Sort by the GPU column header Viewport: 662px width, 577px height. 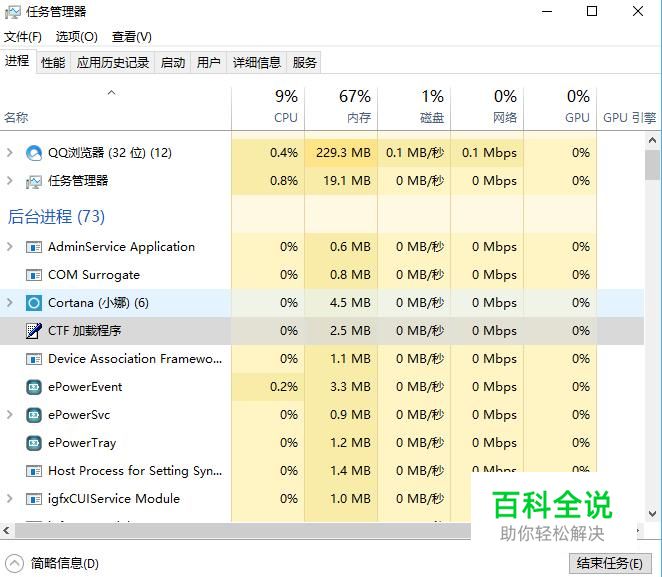point(560,109)
